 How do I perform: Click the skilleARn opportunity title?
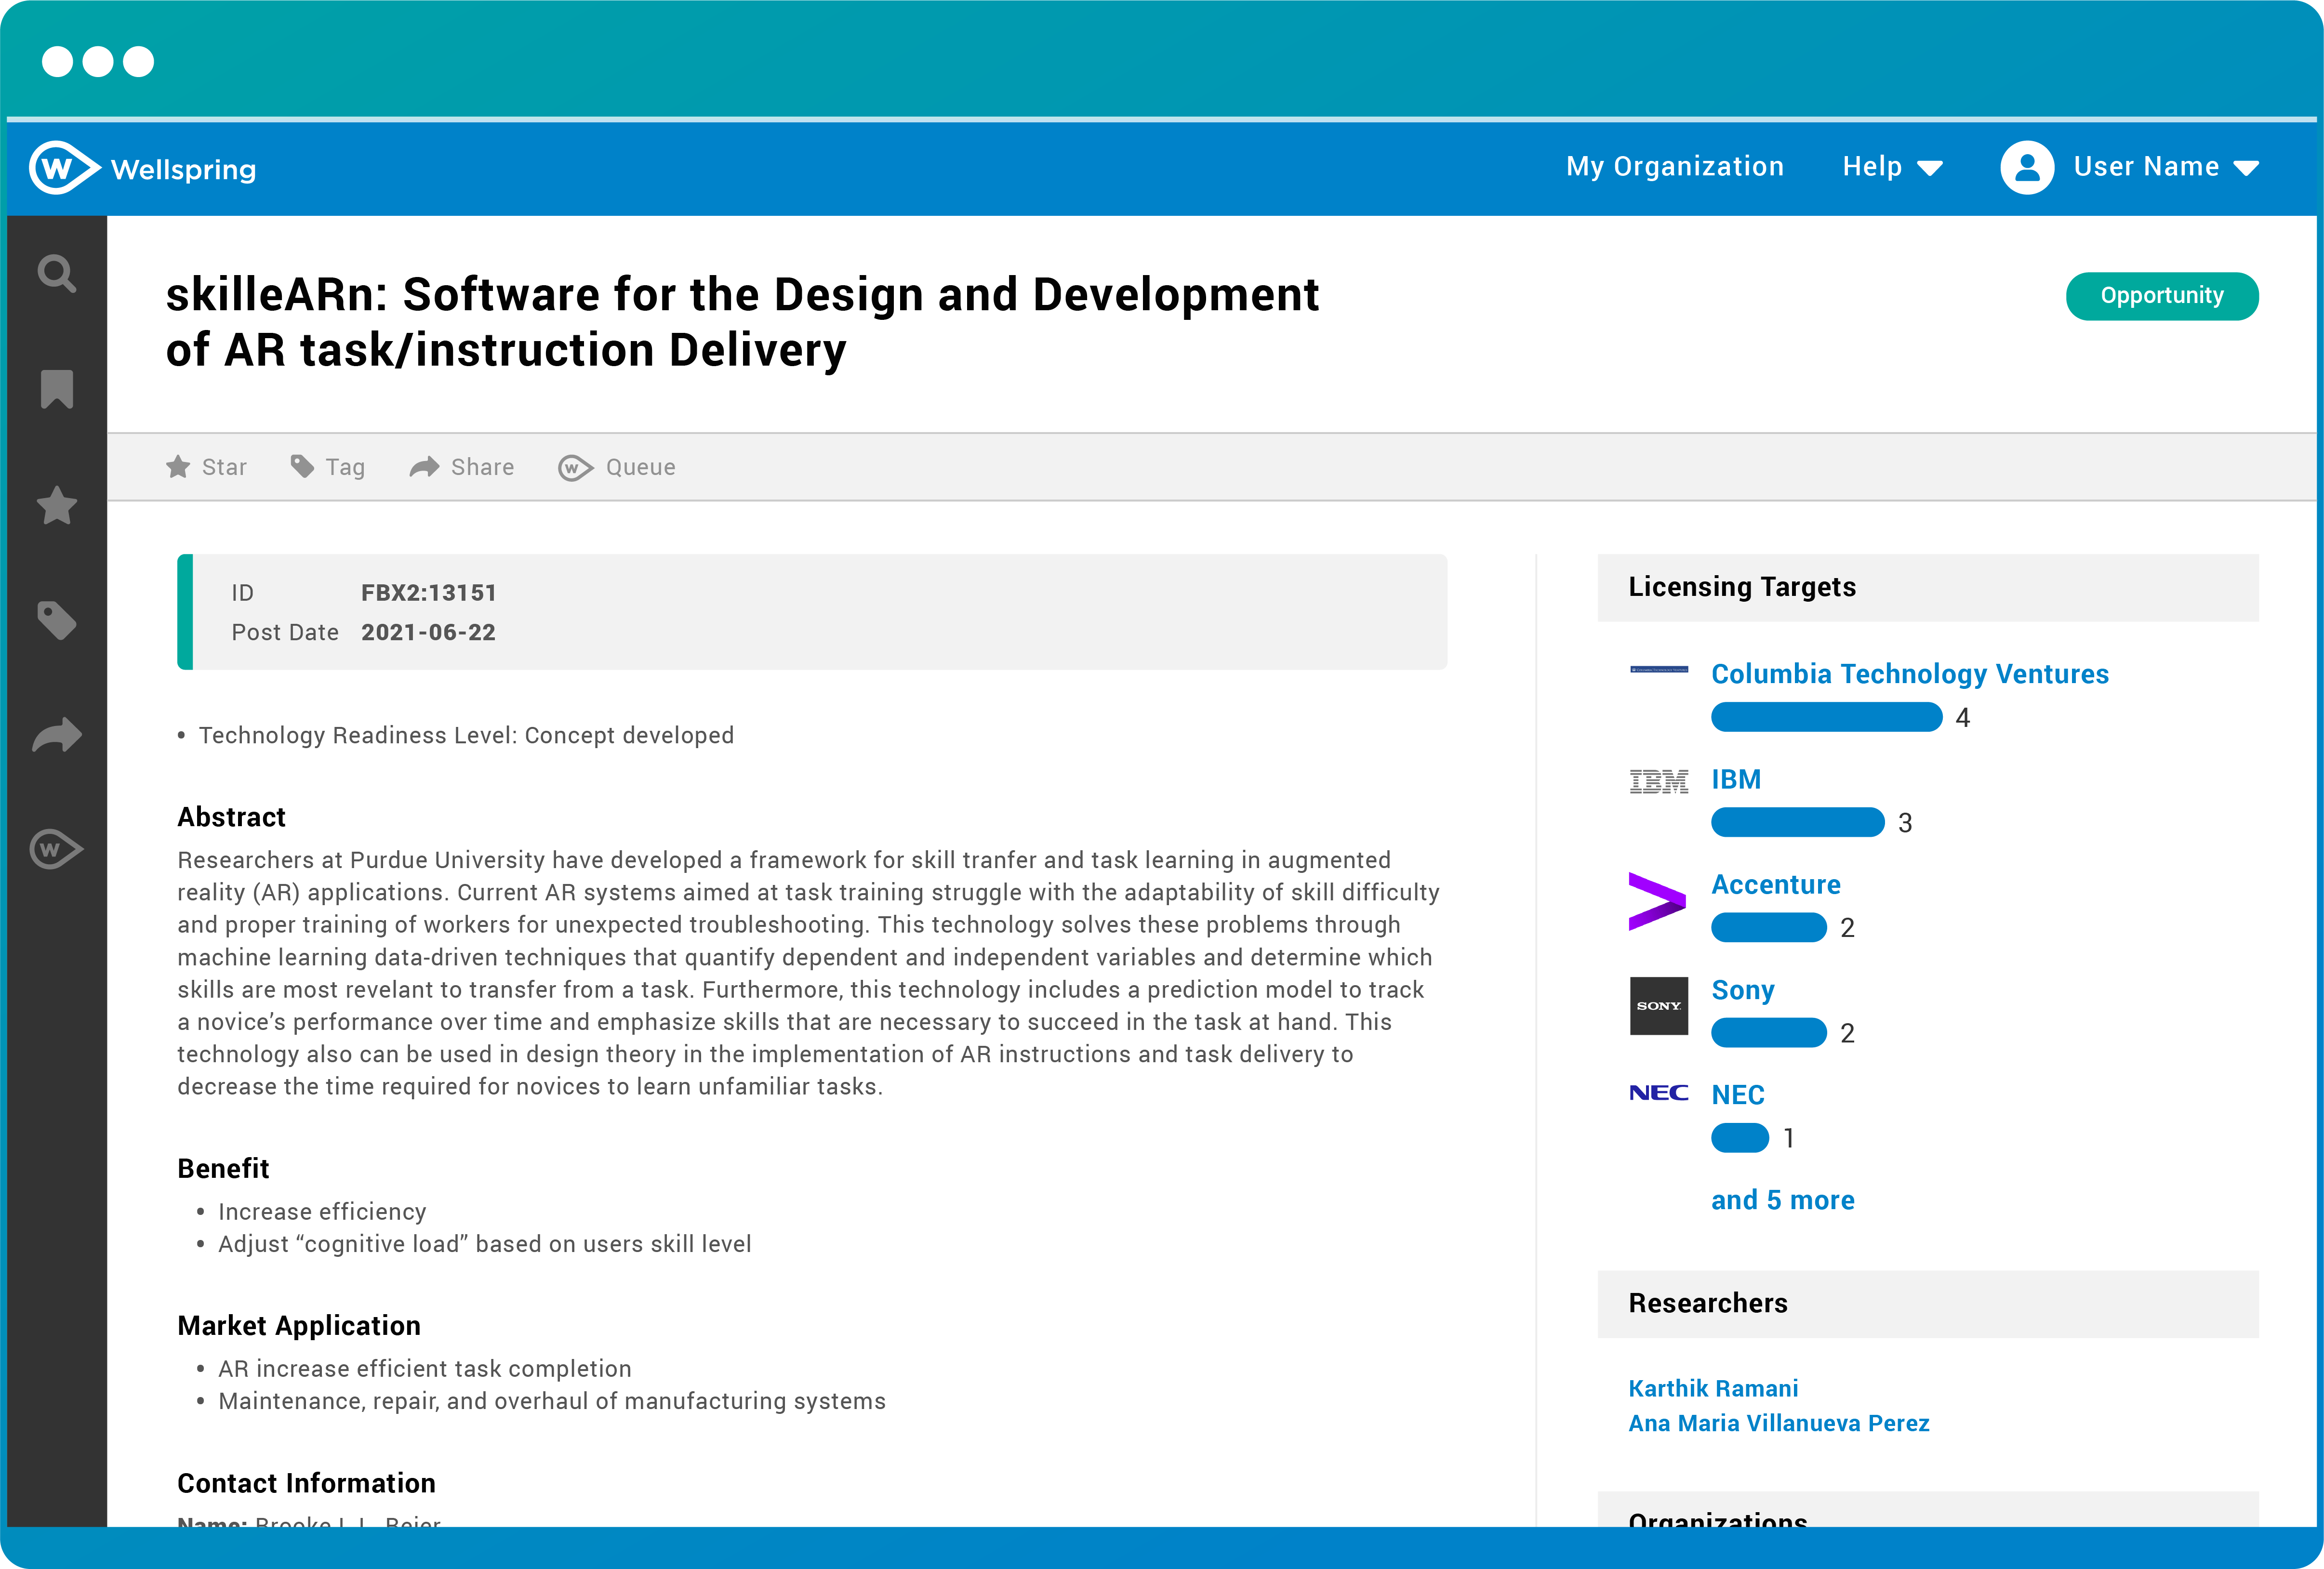point(742,322)
